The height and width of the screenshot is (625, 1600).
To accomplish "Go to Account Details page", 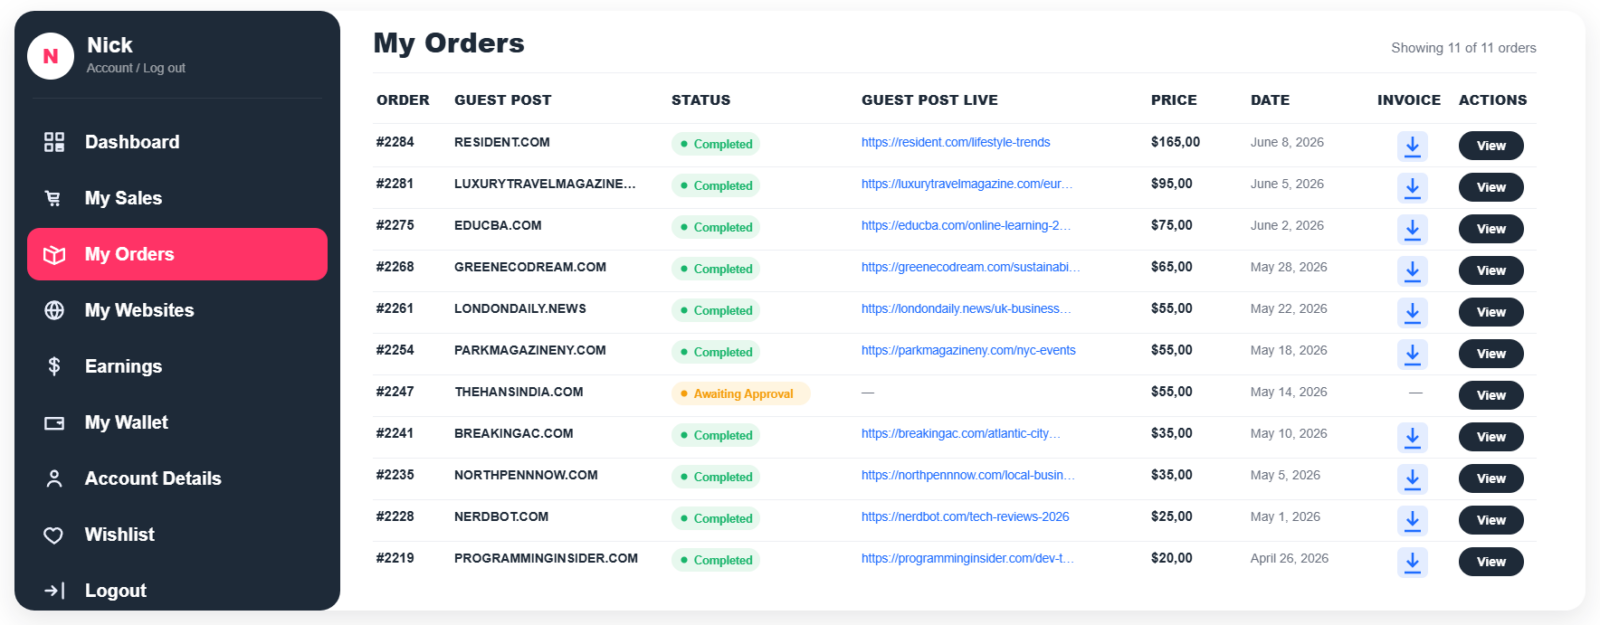I will pos(177,478).
